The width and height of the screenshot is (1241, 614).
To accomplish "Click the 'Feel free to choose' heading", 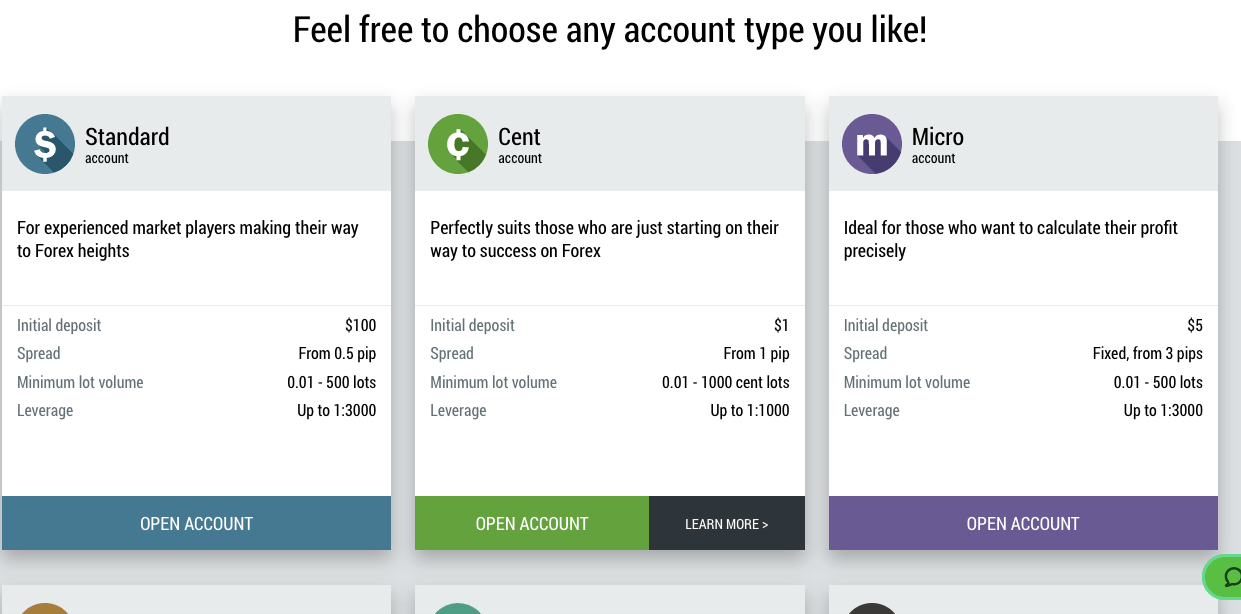I will point(610,30).
